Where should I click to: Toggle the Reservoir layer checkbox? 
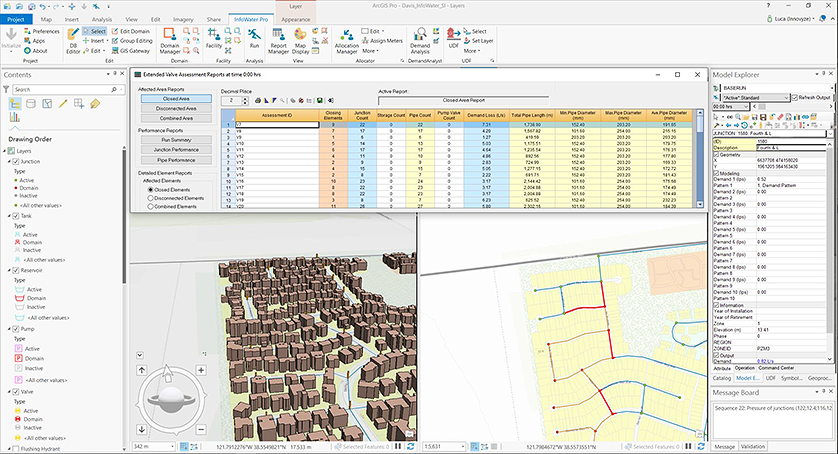click(16, 271)
